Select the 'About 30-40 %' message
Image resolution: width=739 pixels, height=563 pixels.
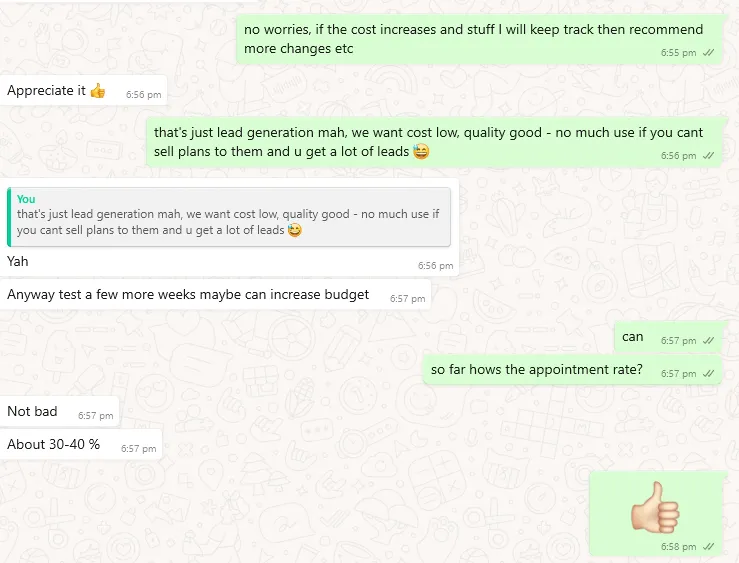point(81,445)
